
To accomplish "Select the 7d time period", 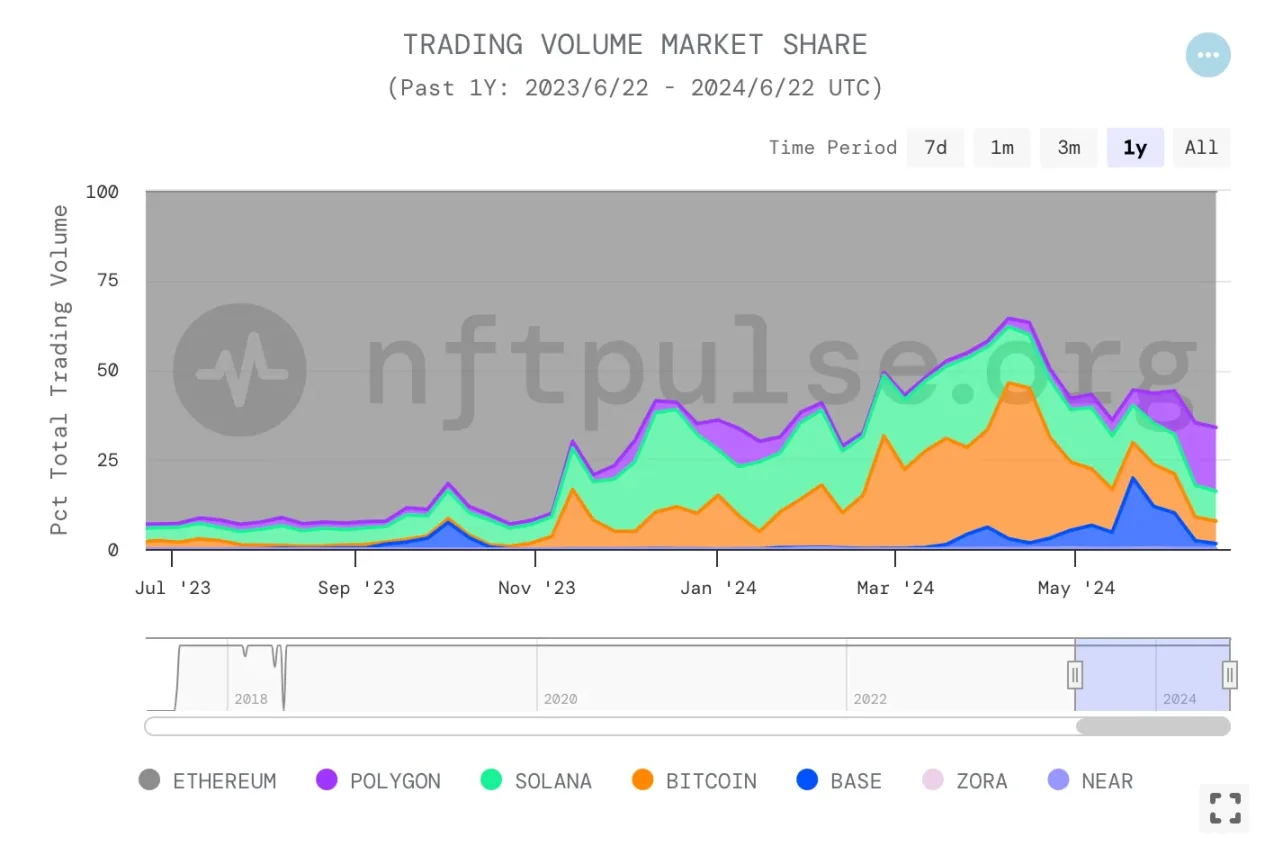I will pyautogui.click(x=935, y=148).
